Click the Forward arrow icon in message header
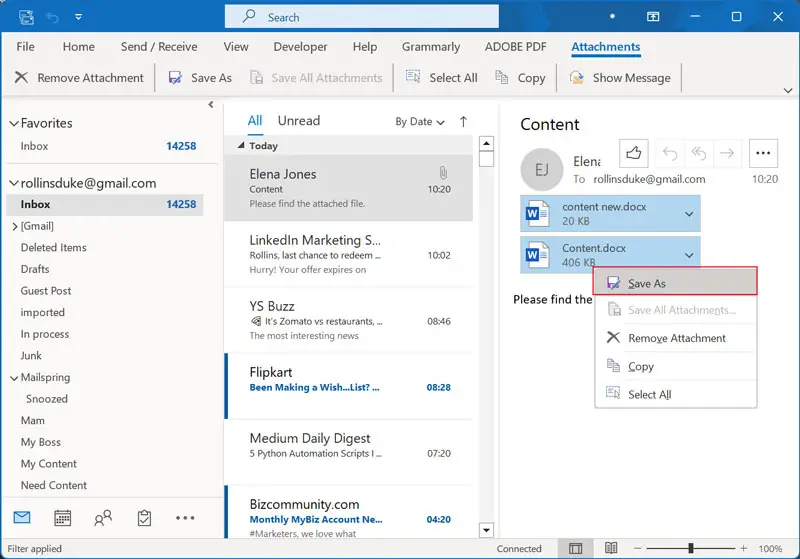The width and height of the screenshot is (800, 559). click(x=727, y=153)
